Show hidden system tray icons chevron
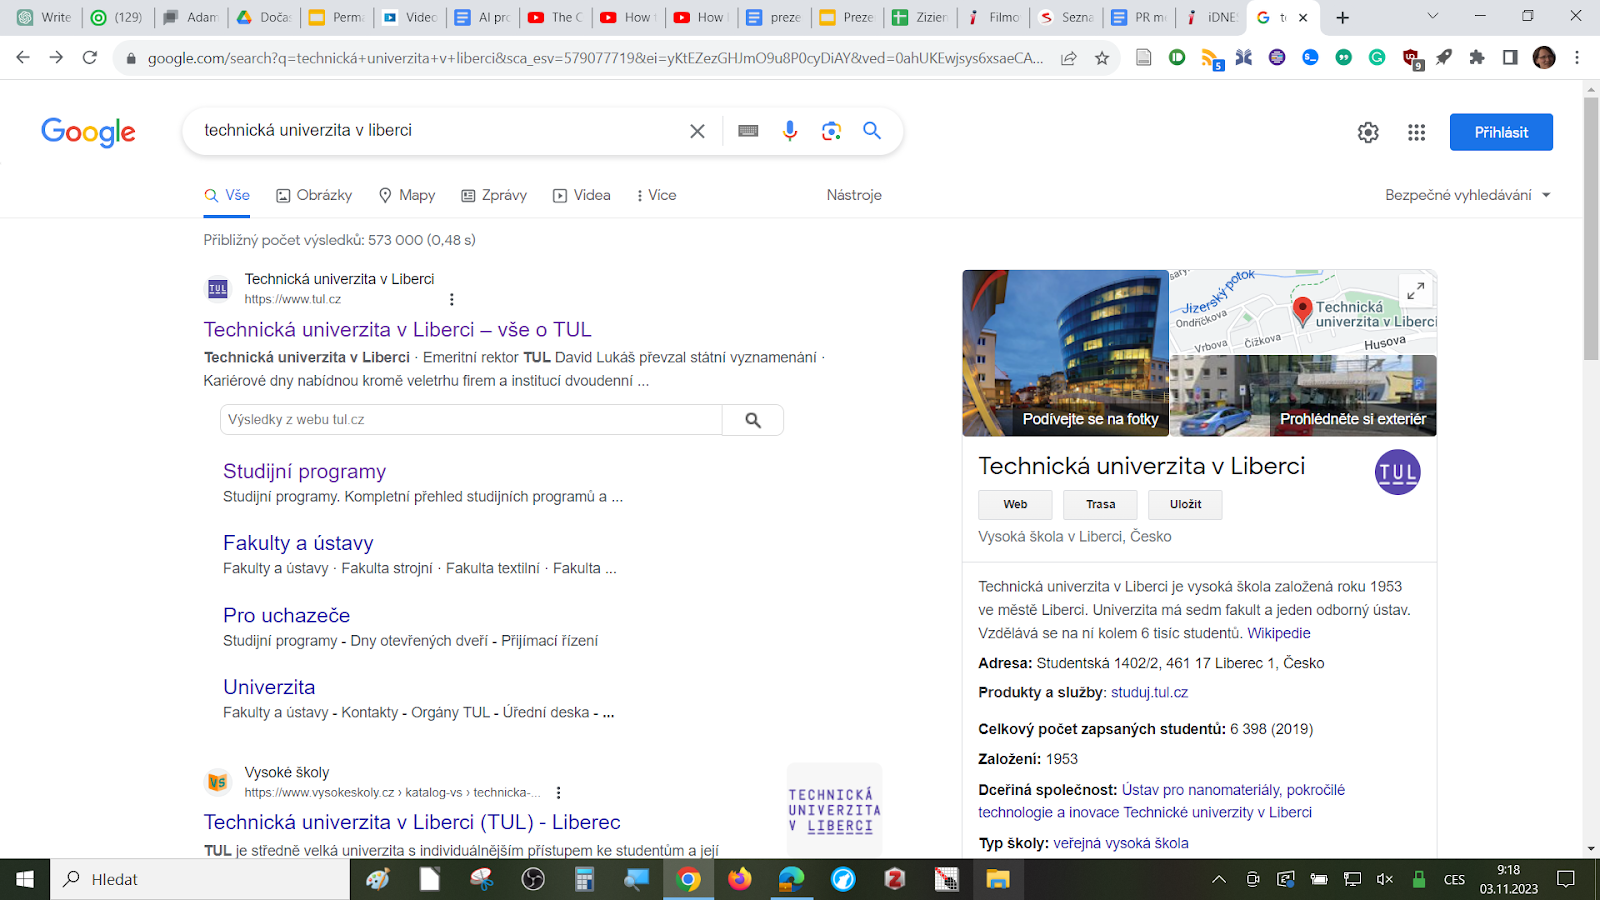The width and height of the screenshot is (1600, 900). [x=1218, y=879]
